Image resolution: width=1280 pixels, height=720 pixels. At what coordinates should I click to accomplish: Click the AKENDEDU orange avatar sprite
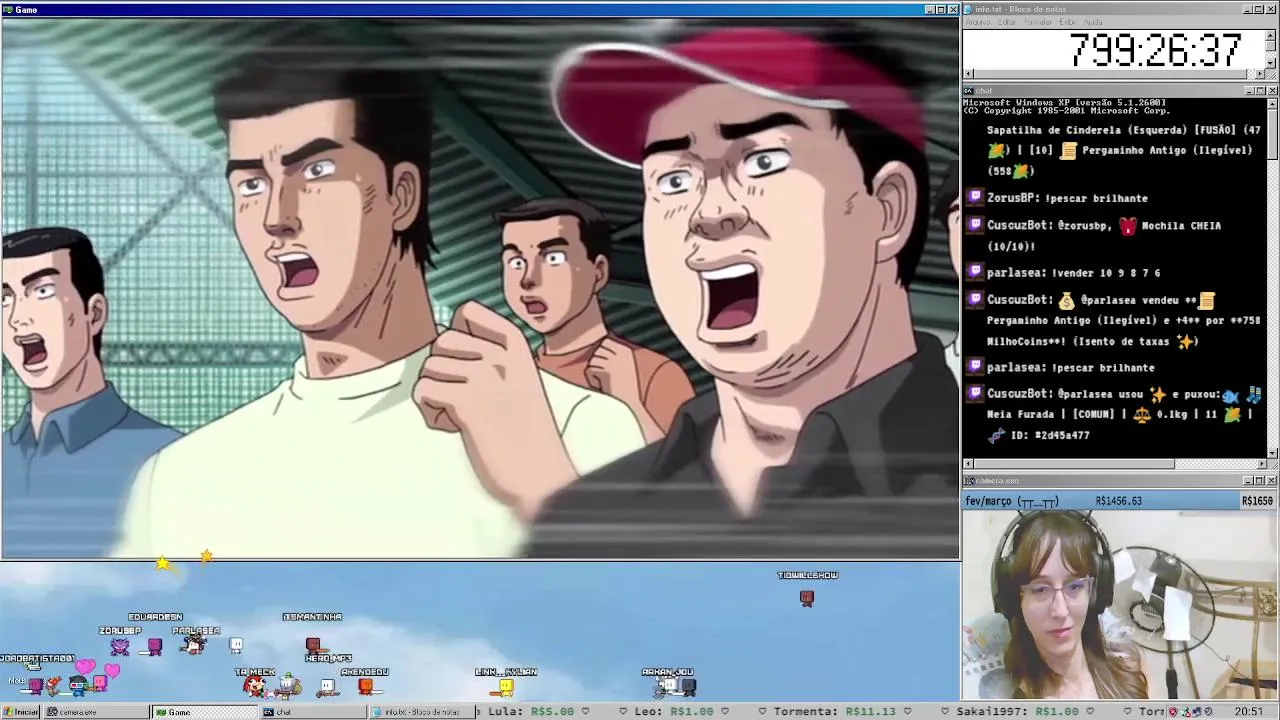pyautogui.click(x=365, y=686)
